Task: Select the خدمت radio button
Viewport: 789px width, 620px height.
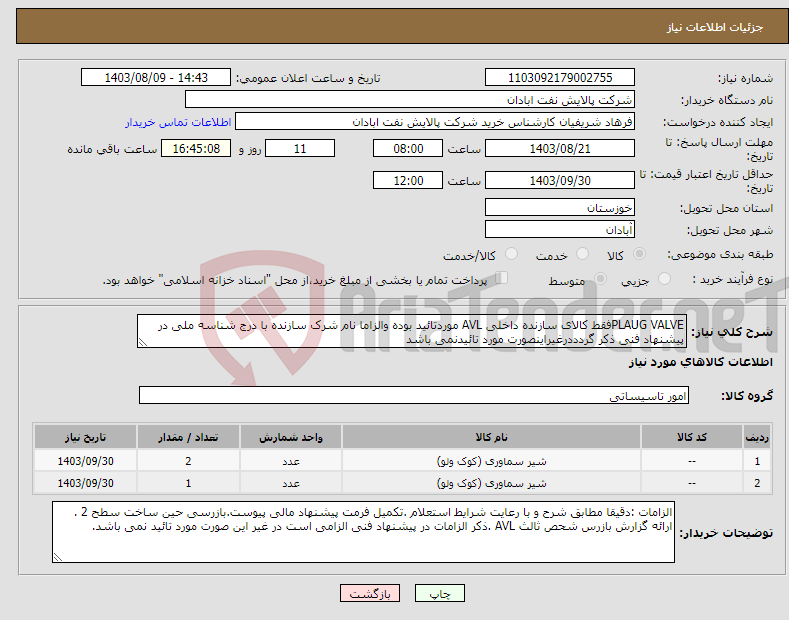Action: tap(582, 254)
